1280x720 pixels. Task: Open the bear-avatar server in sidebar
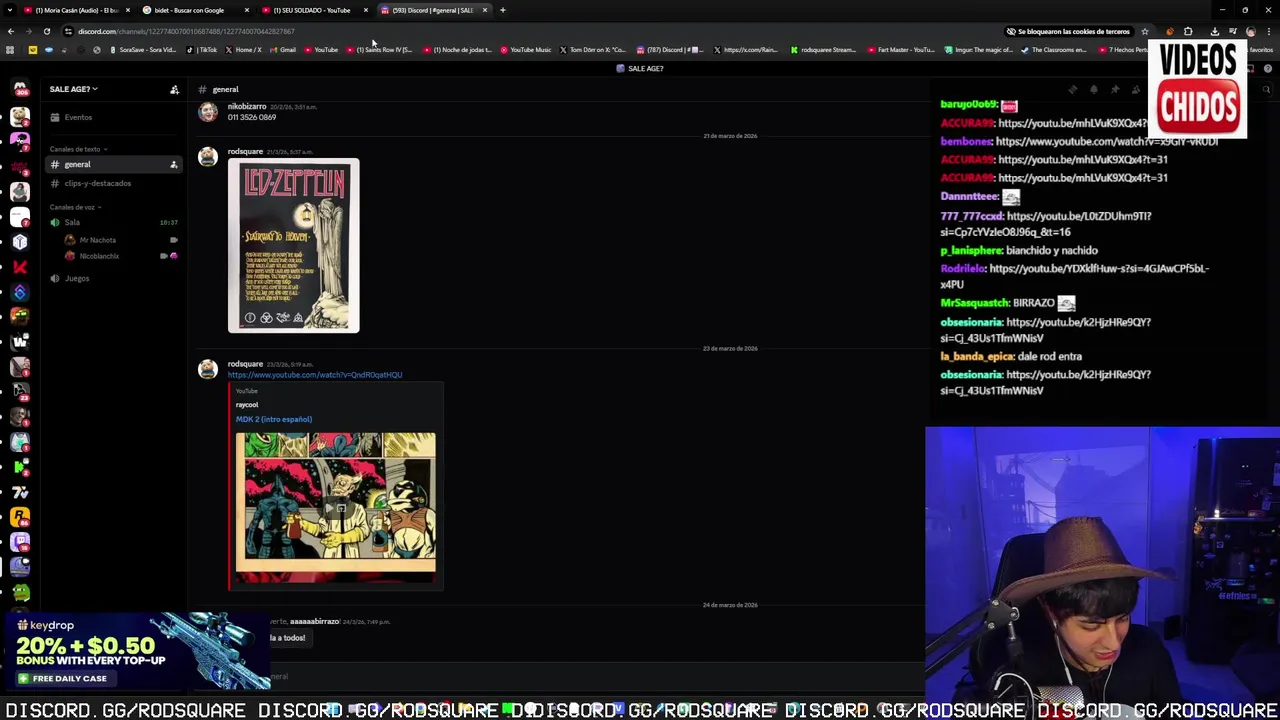20,117
